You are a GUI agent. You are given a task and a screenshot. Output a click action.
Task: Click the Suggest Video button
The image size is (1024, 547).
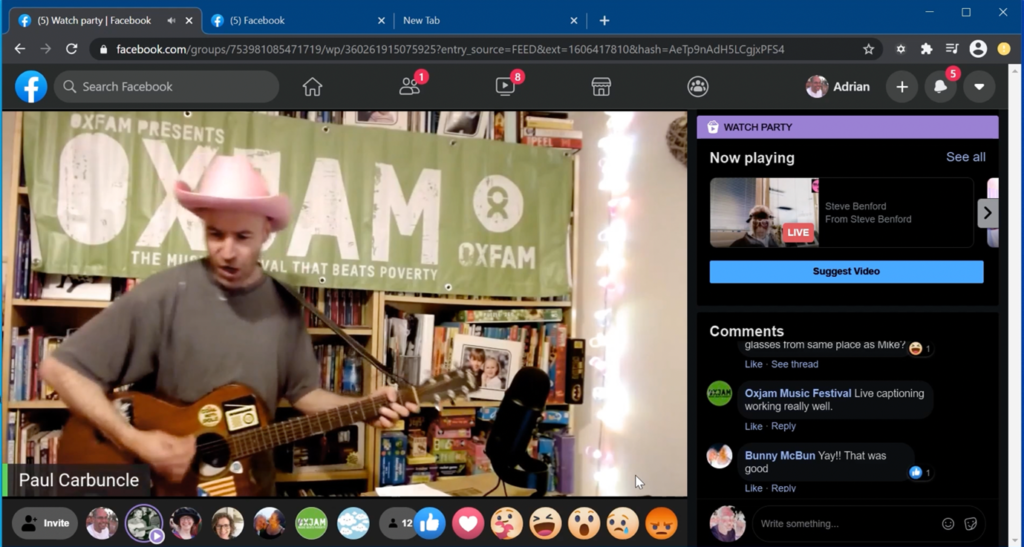pos(846,271)
